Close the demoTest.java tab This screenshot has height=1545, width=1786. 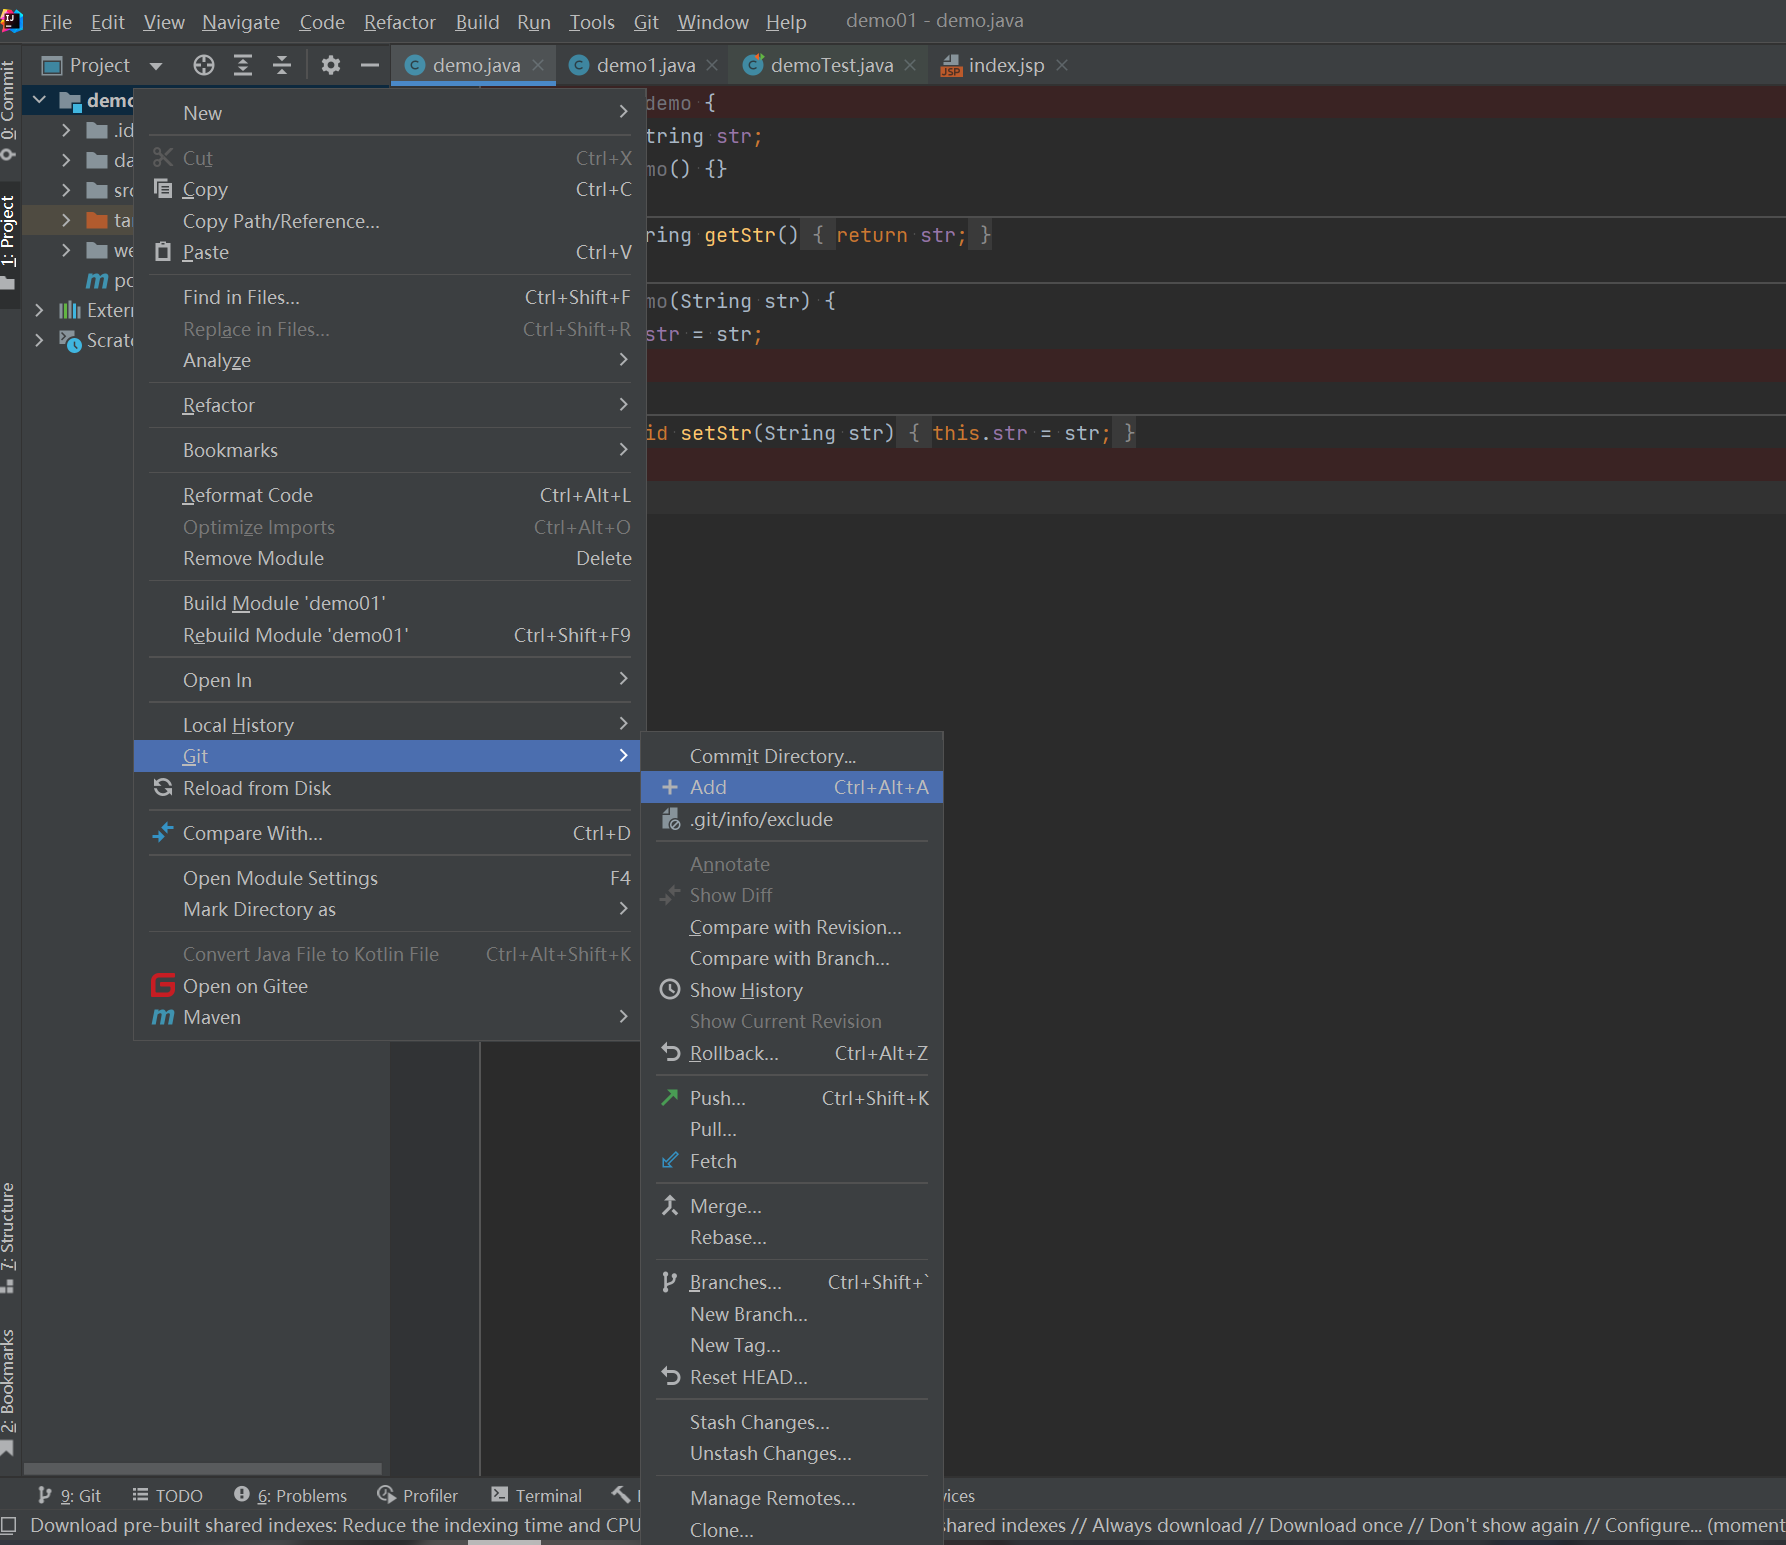(910, 65)
